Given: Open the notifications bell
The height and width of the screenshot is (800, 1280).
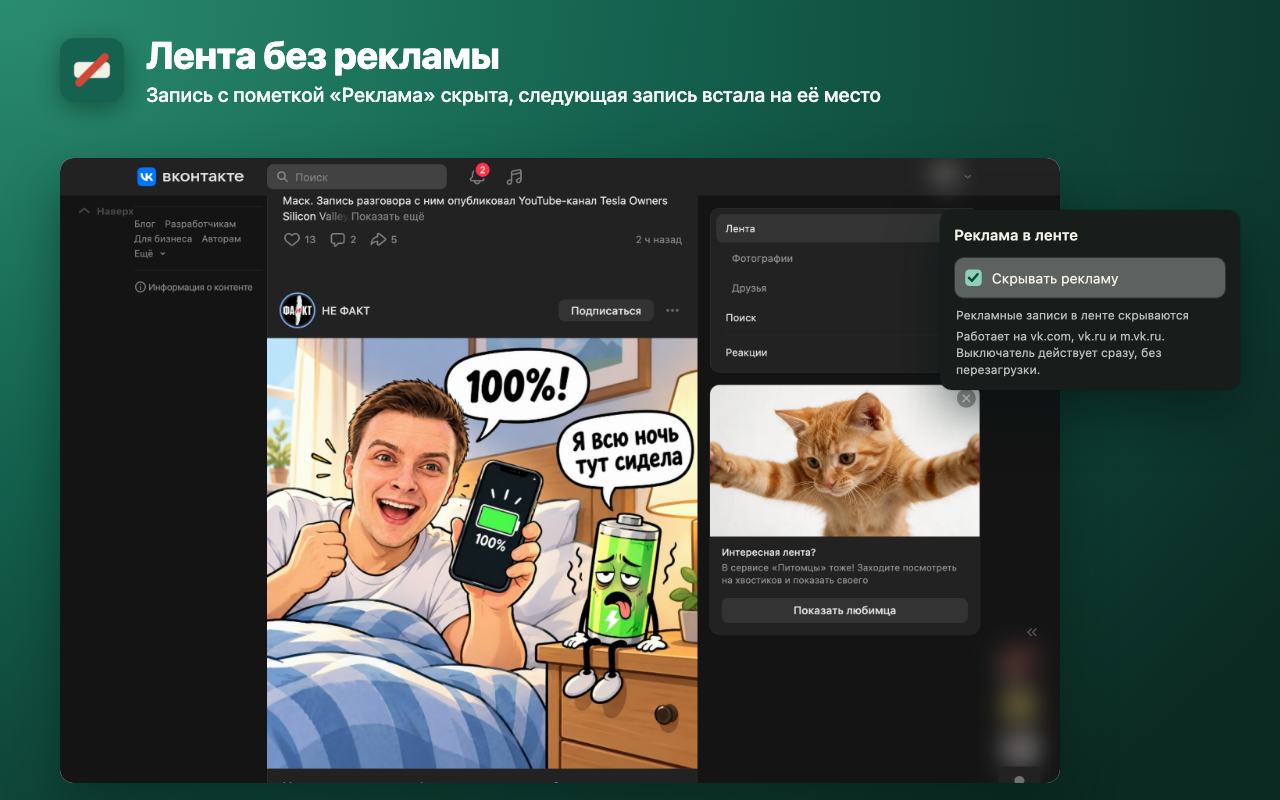Looking at the screenshot, I should pos(477,177).
